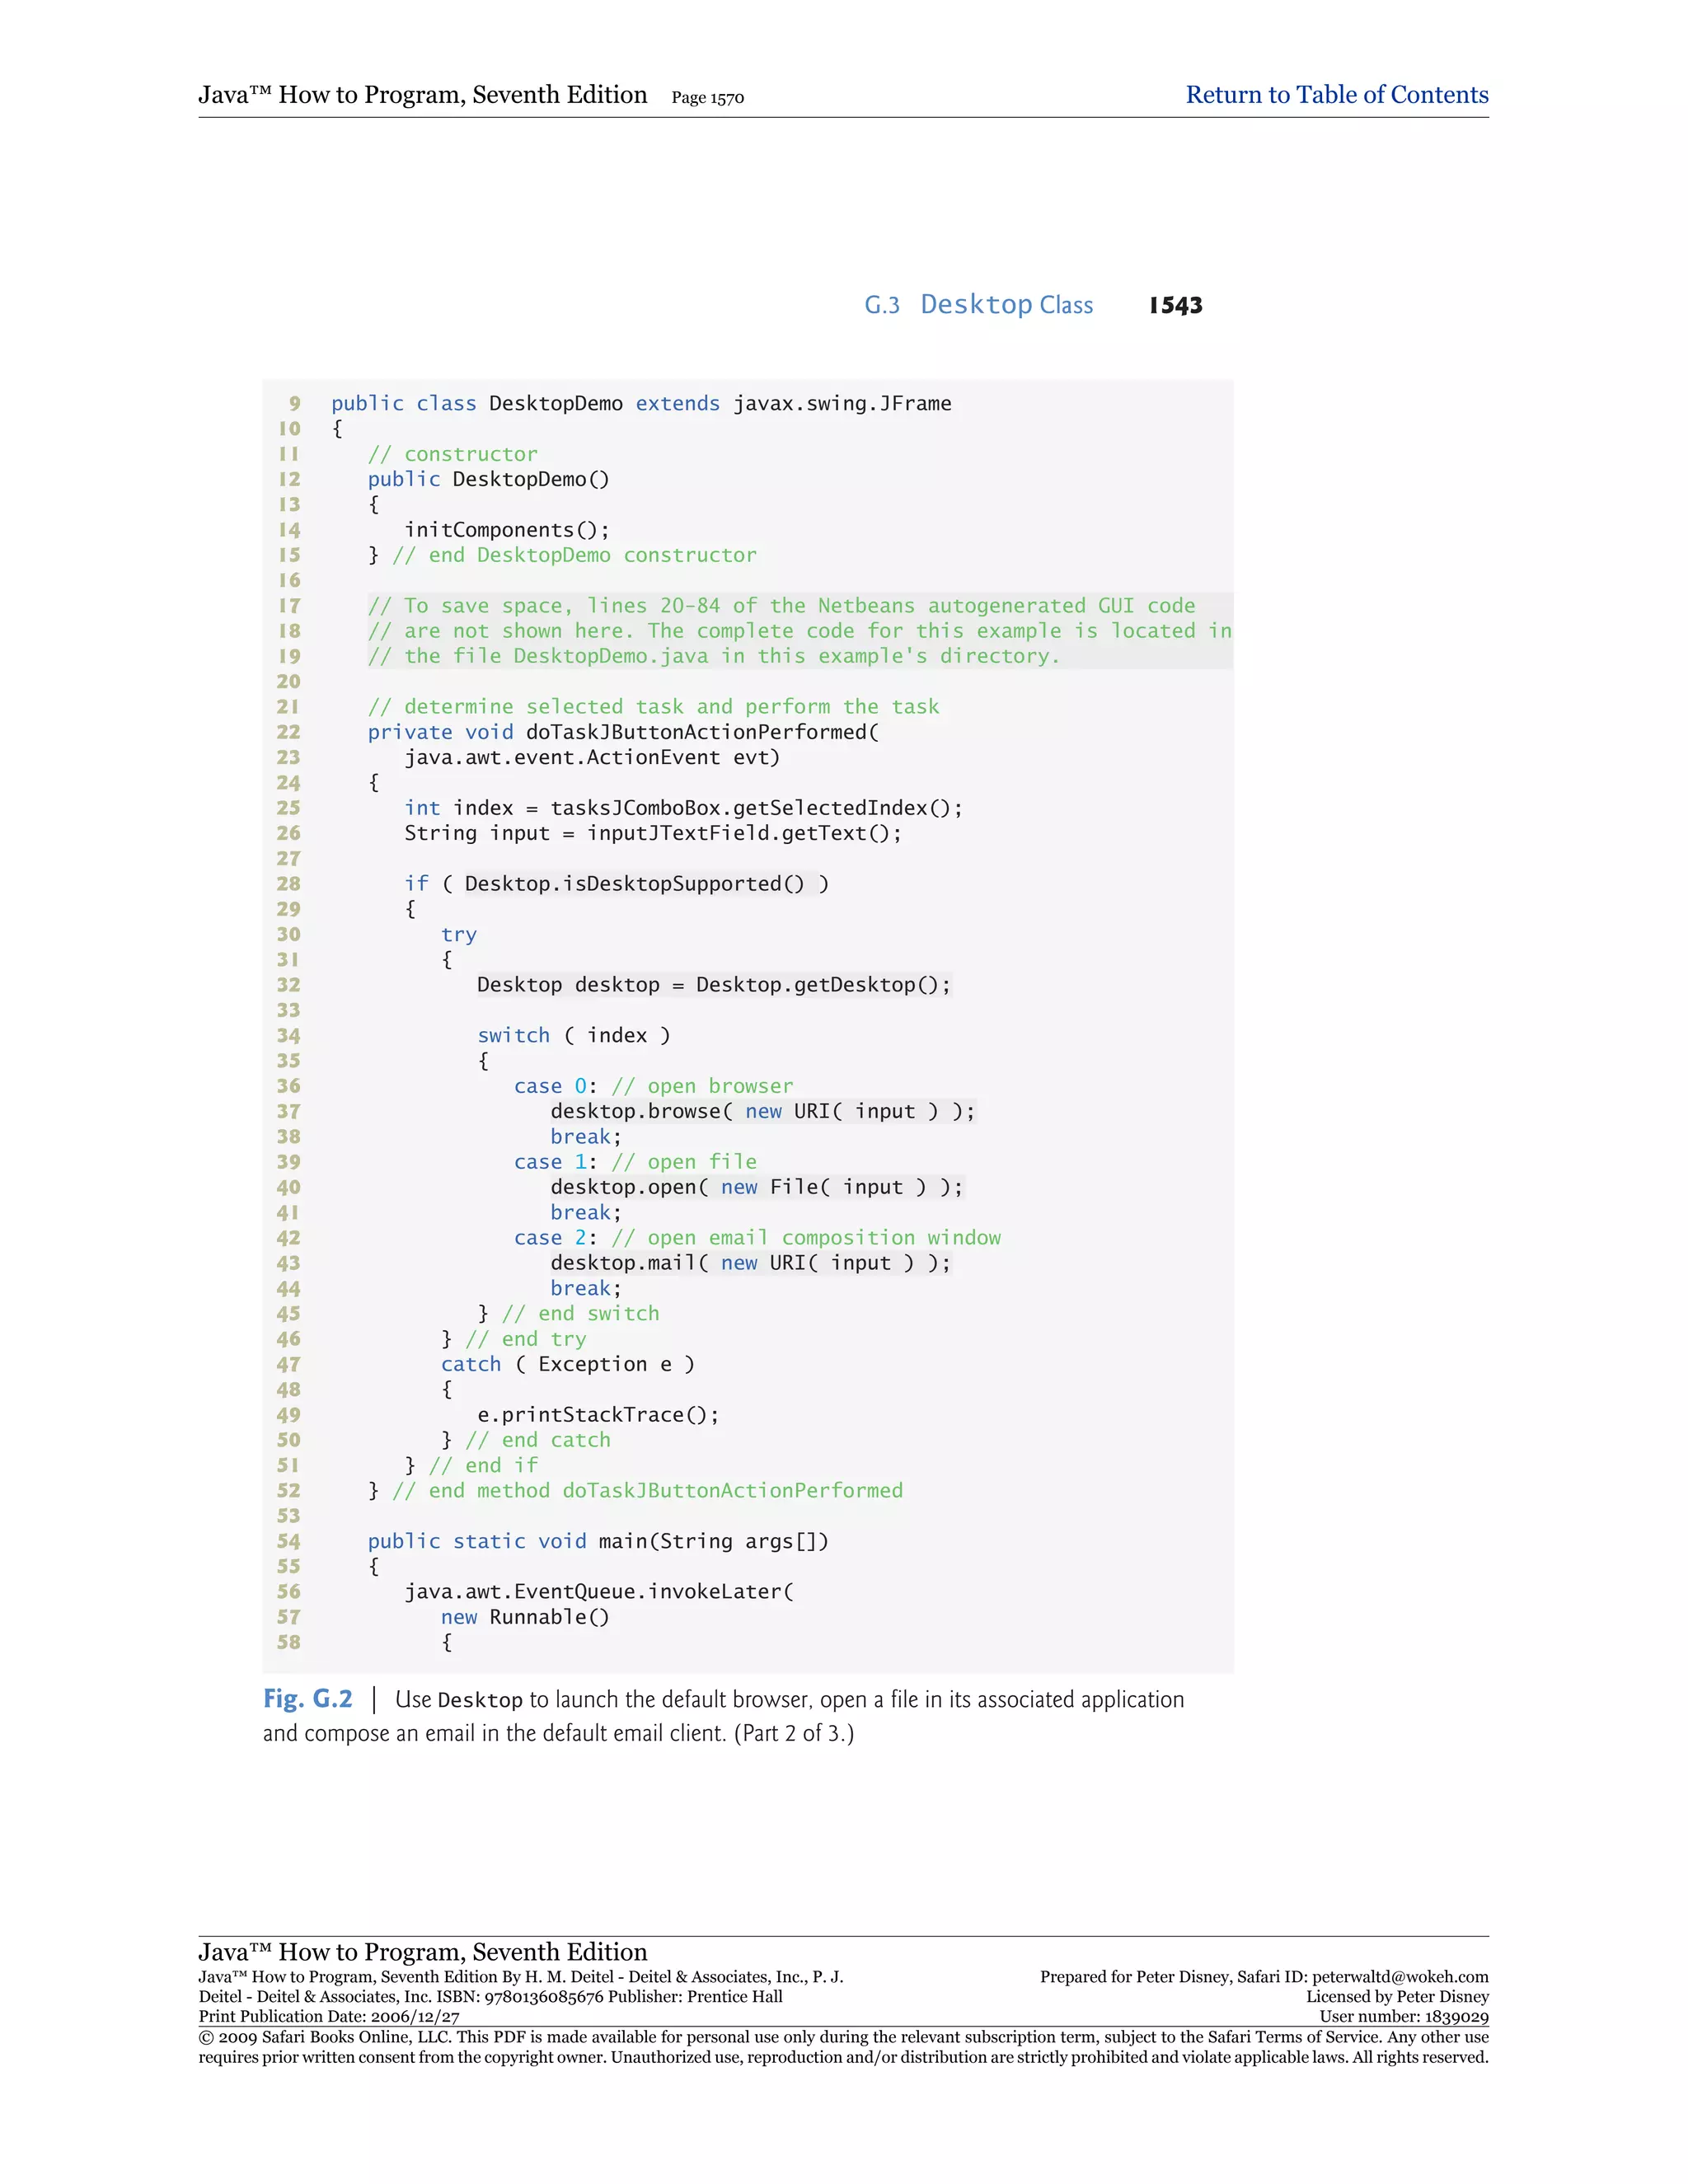The image size is (1688, 2184).
Task: Click the public static void main line
Action: [x=597, y=1541]
